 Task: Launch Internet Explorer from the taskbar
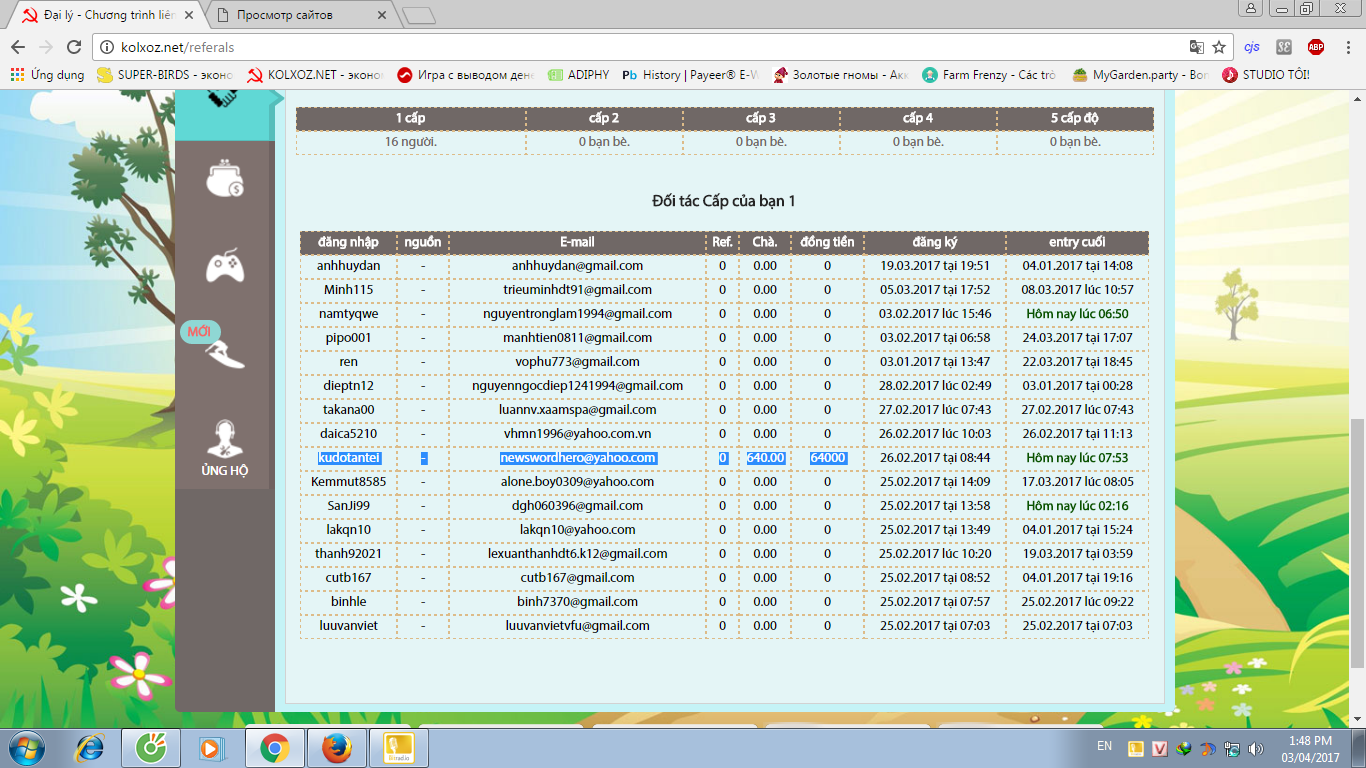tap(91, 747)
